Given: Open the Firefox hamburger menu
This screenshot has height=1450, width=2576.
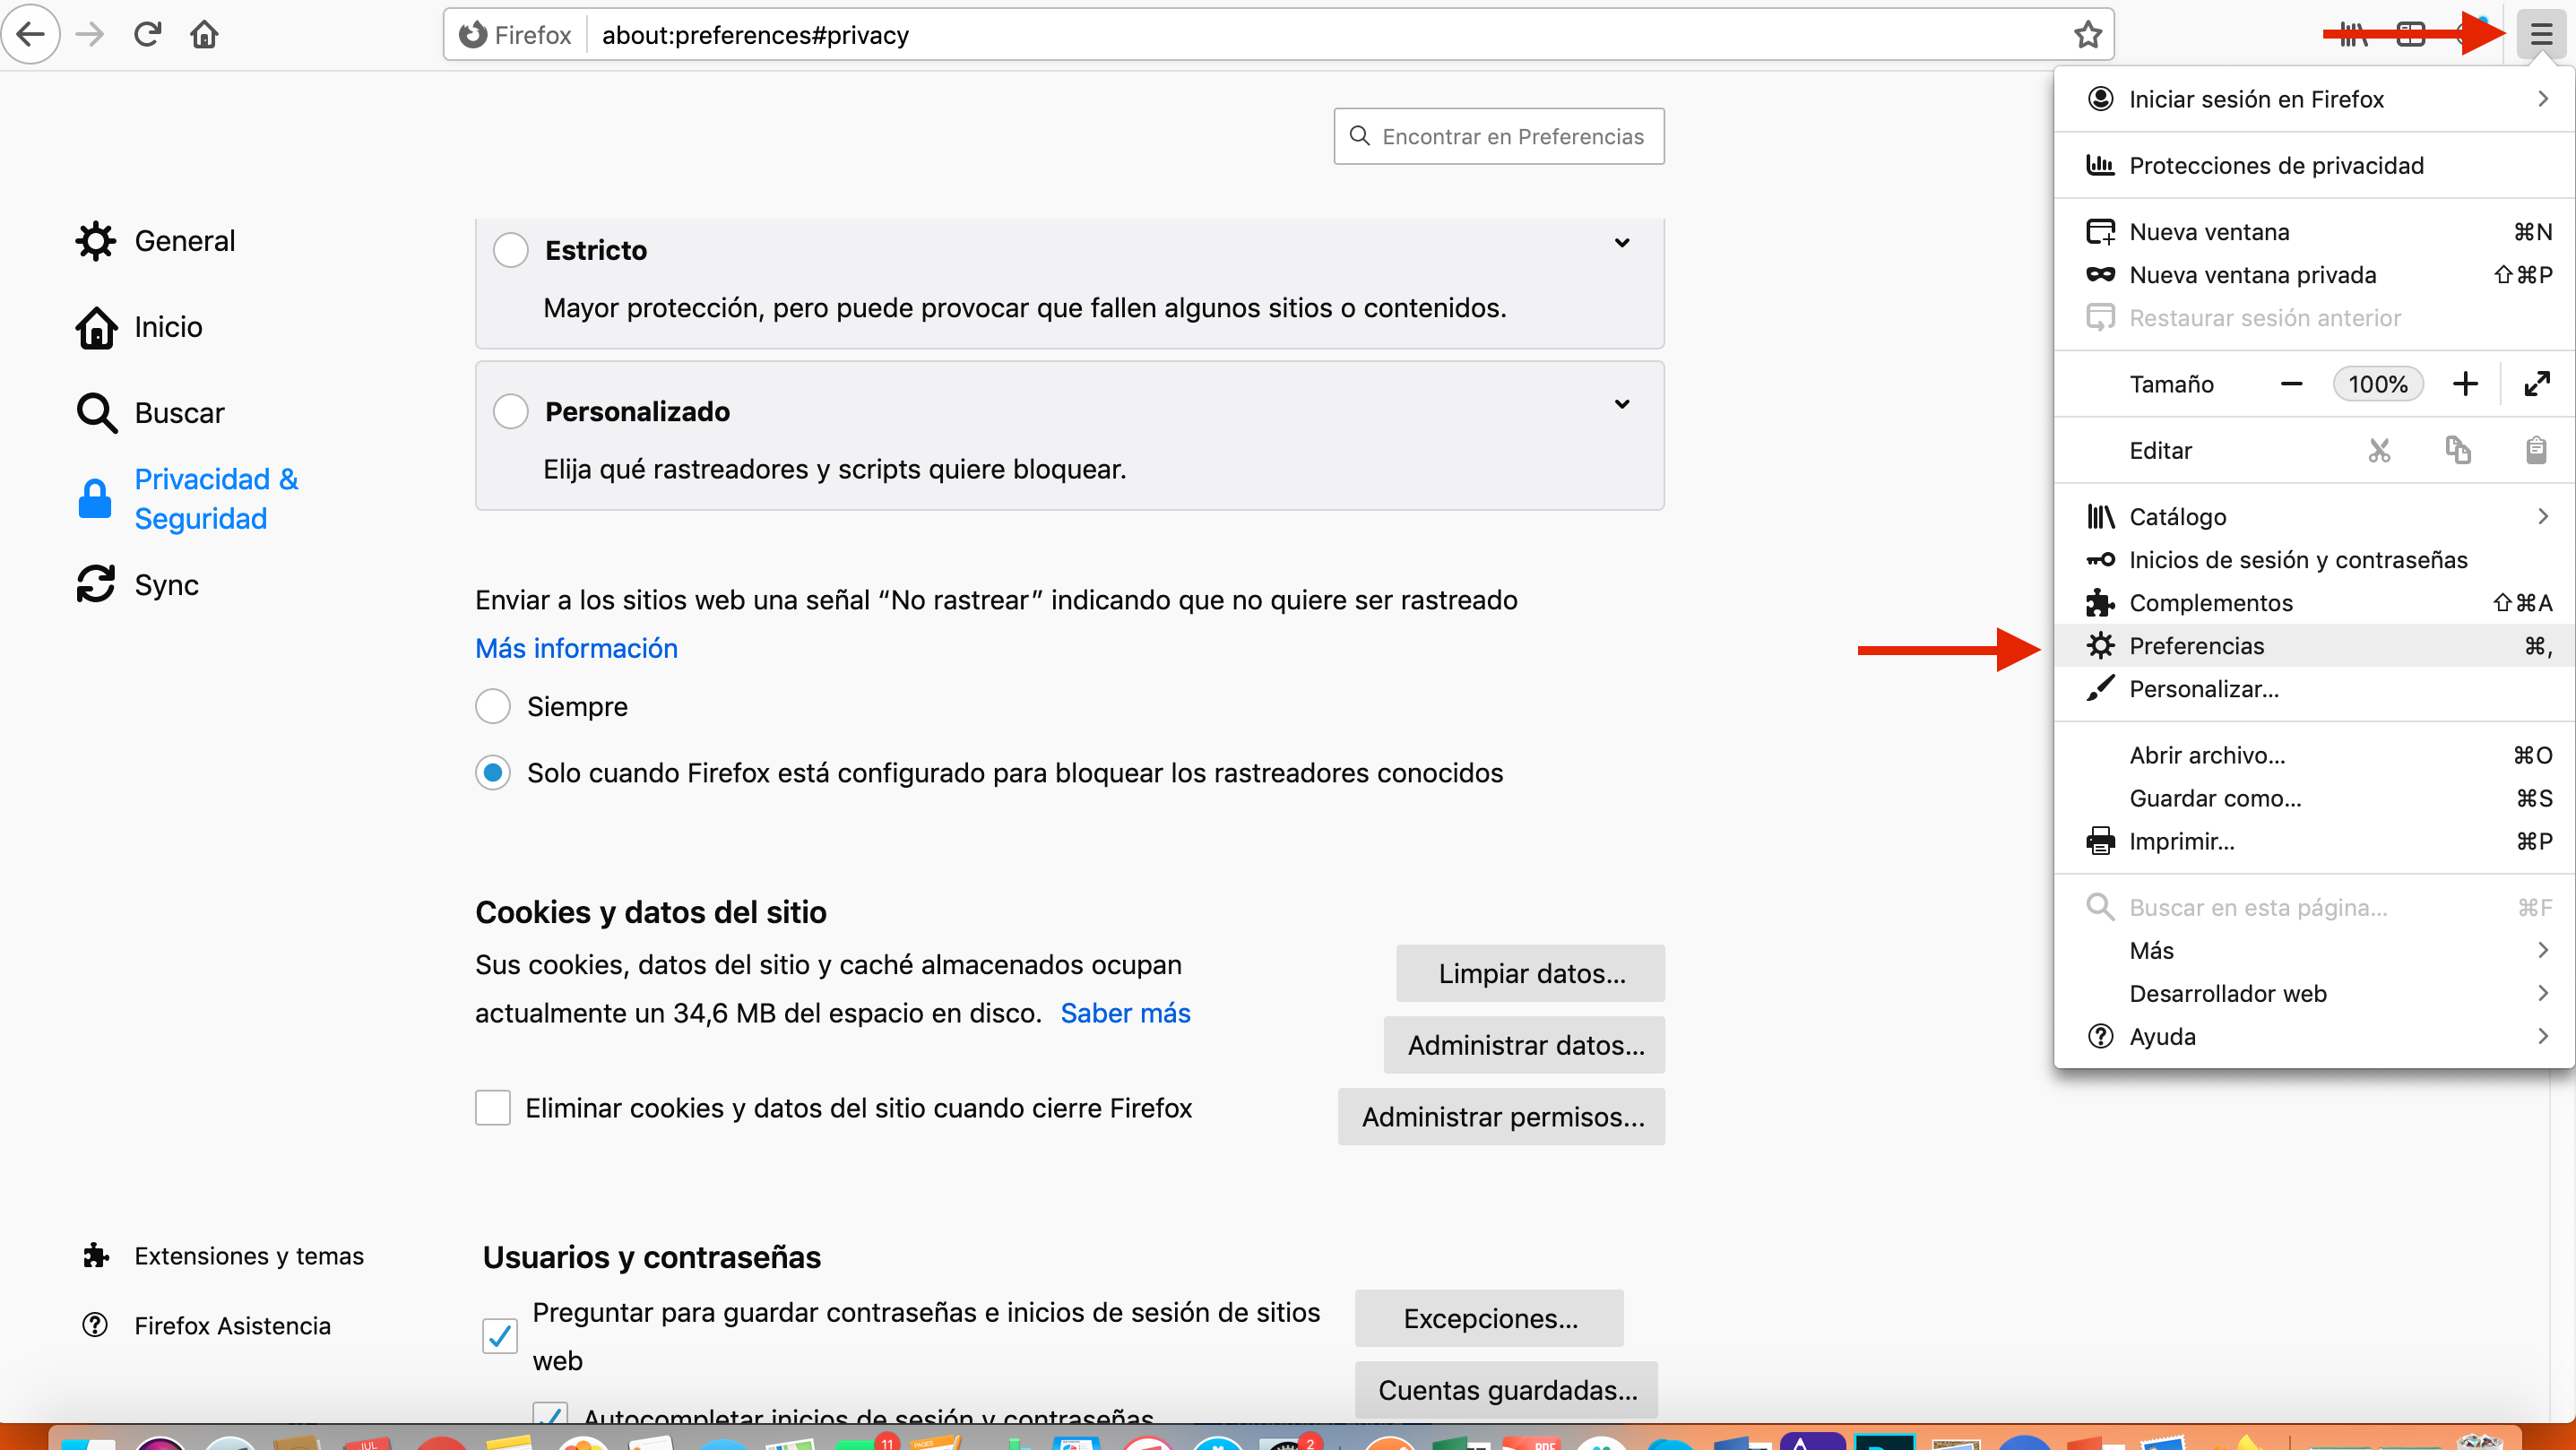Looking at the screenshot, I should point(2541,33).
